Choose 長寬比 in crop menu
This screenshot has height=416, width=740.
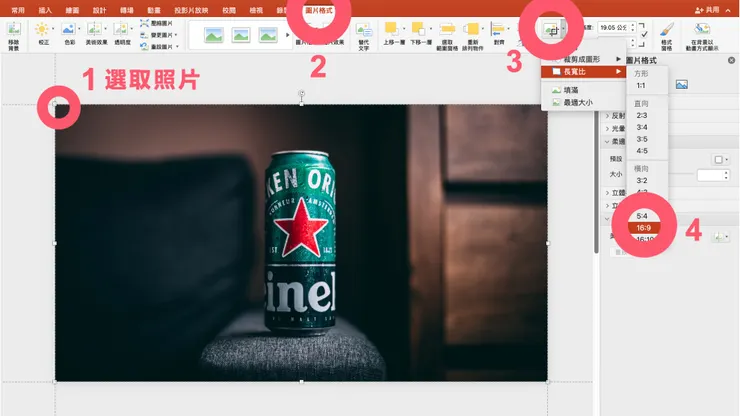pos(583,71)
